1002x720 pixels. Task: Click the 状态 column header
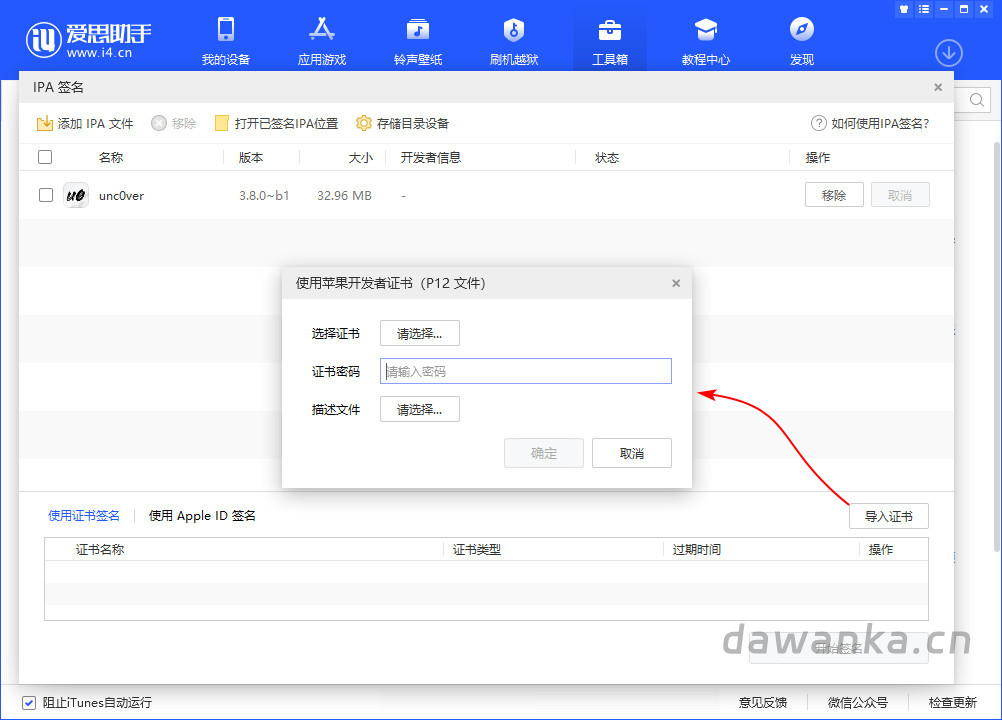[606, 157]
